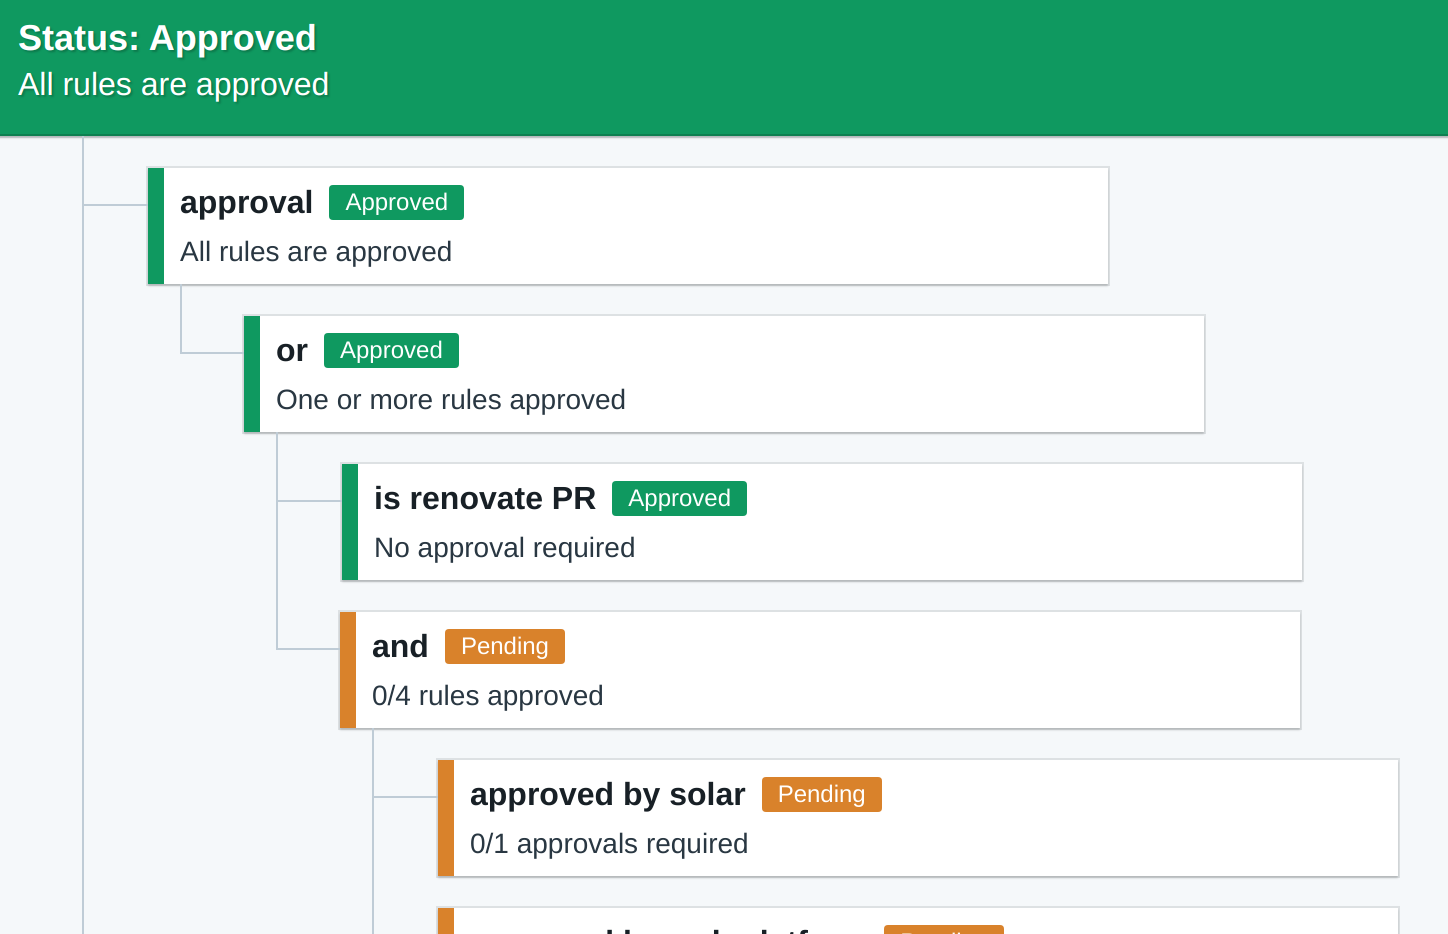This screenshot has height=934, width=1448.
Task: Toggle the Approved badge on the or rule
Action: coord(391,350)
